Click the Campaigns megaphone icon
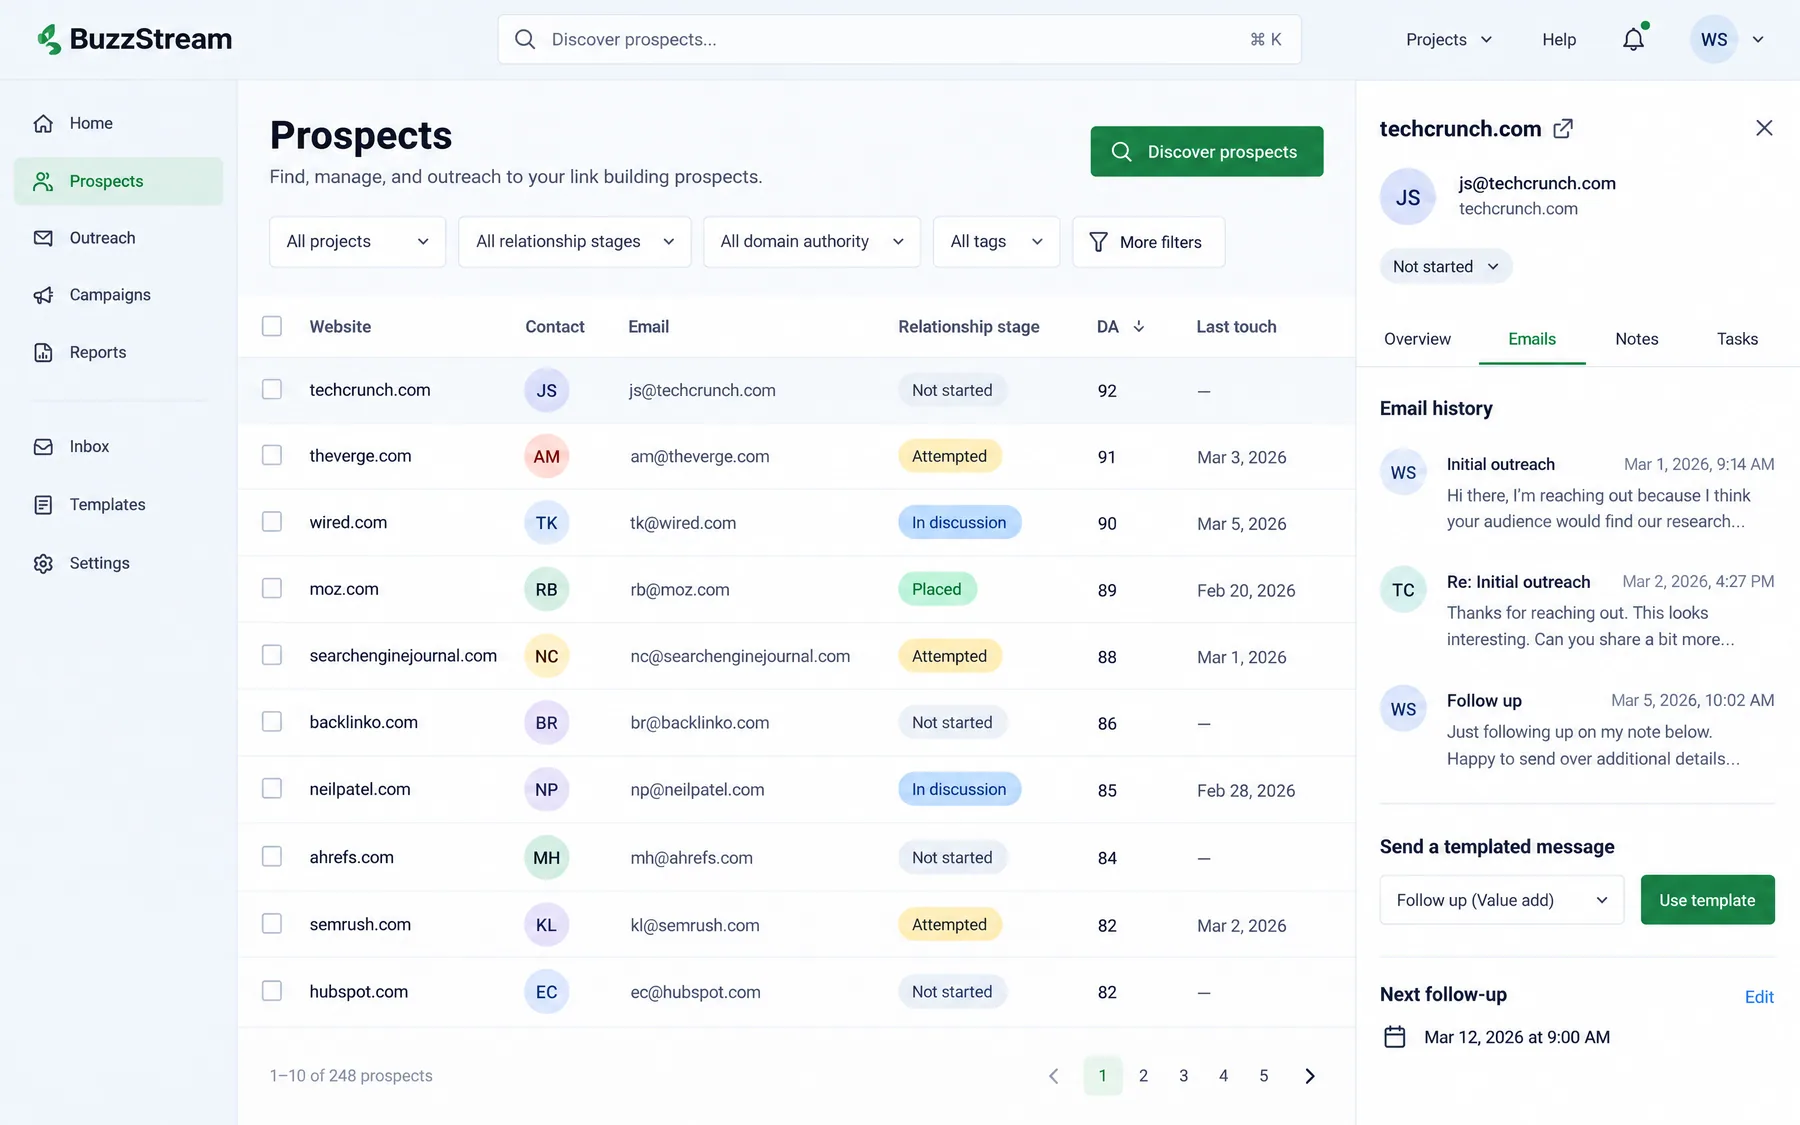1800x1125 pixels. (x=43, y=295)
